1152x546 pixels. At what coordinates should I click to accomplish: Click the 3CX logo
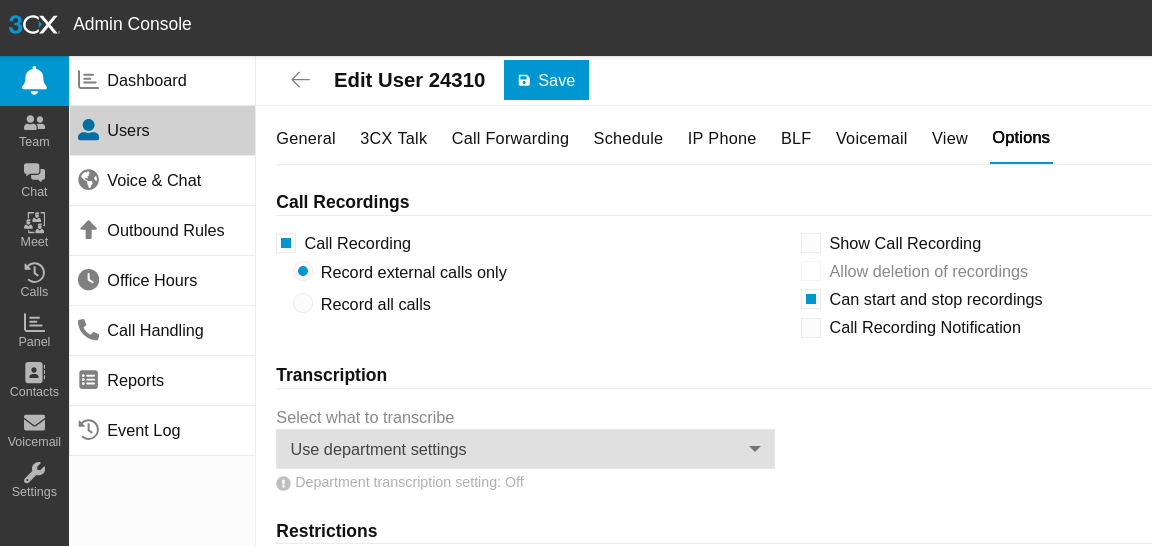(34, 24)
